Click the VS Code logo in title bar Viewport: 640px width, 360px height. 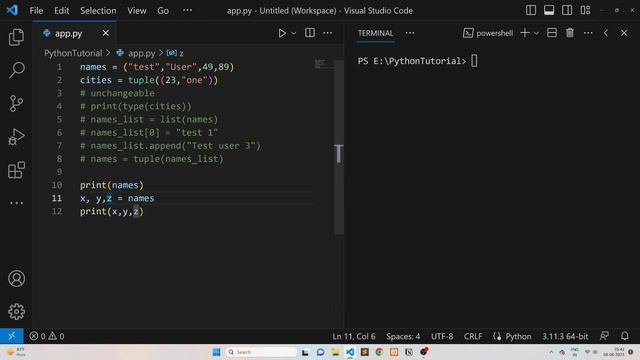12,10
